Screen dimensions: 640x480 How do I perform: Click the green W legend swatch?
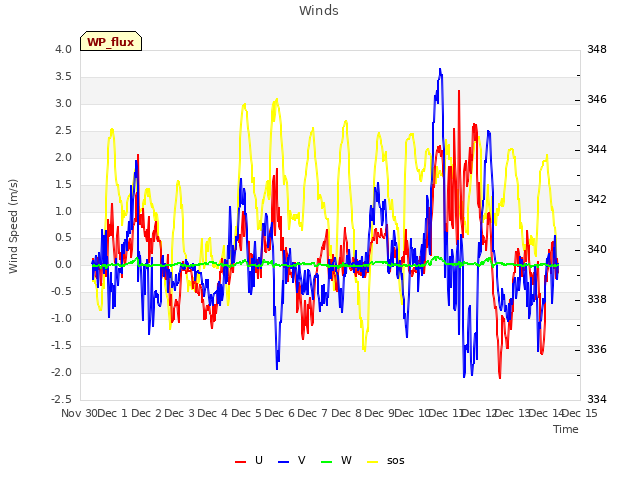tap(327, 462)
